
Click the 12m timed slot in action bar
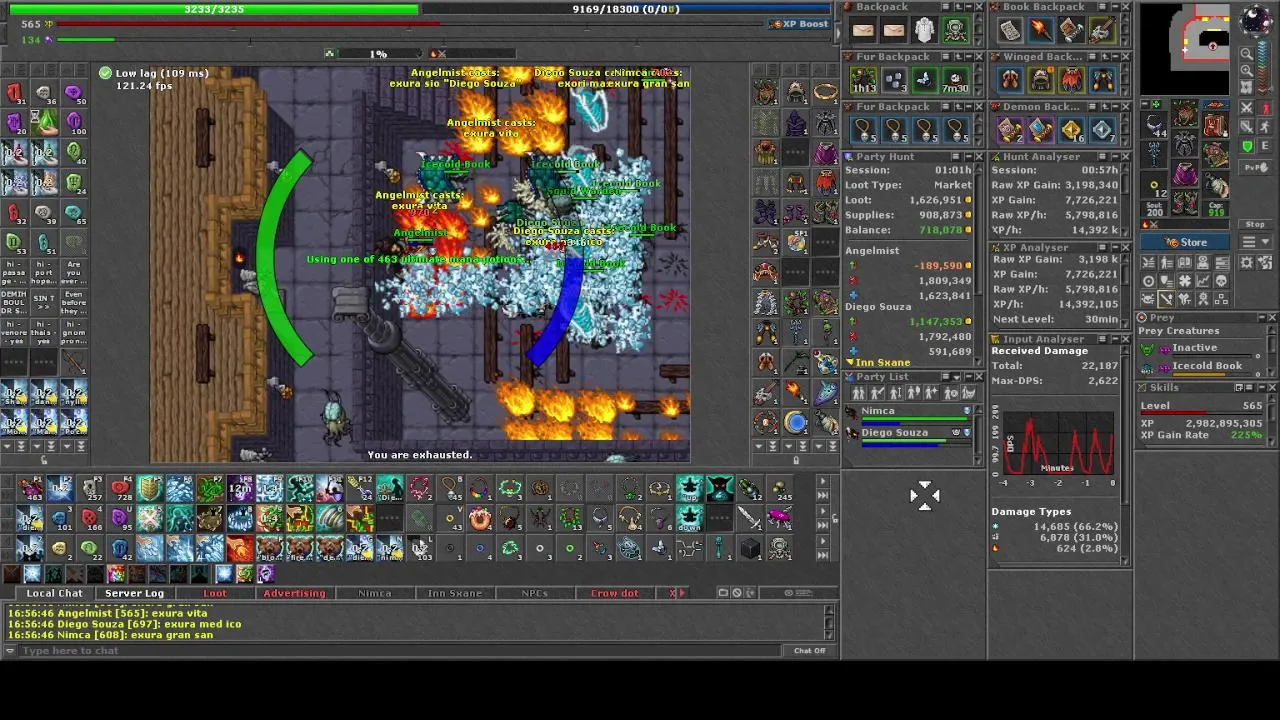(240, 488)
